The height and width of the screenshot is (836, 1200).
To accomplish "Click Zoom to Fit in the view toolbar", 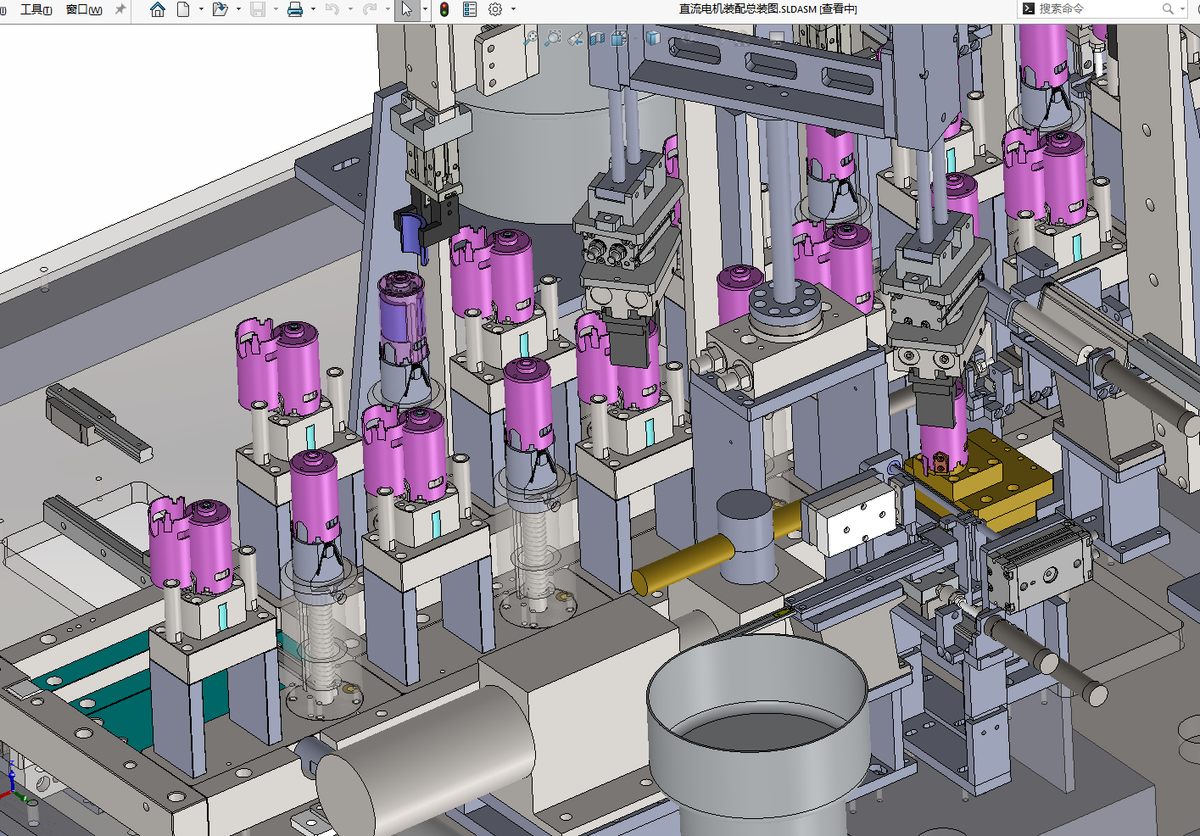I will [x=531, y=38].
